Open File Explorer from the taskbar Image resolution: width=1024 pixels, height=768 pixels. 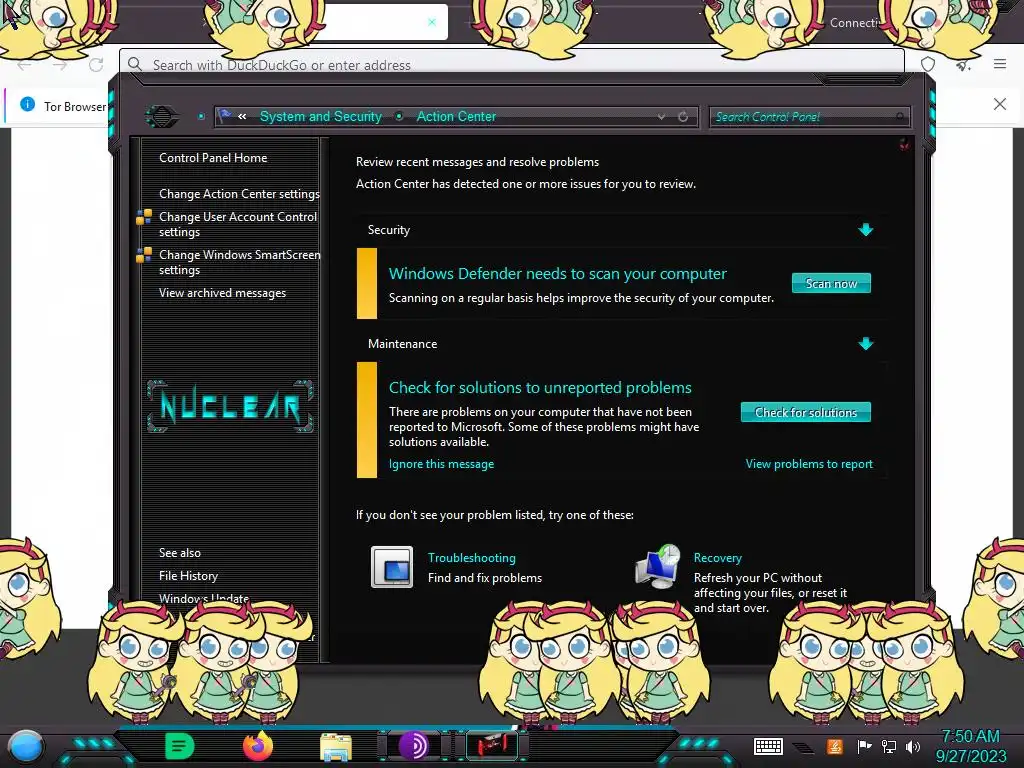pyautogui.click(x=336, y=747)
